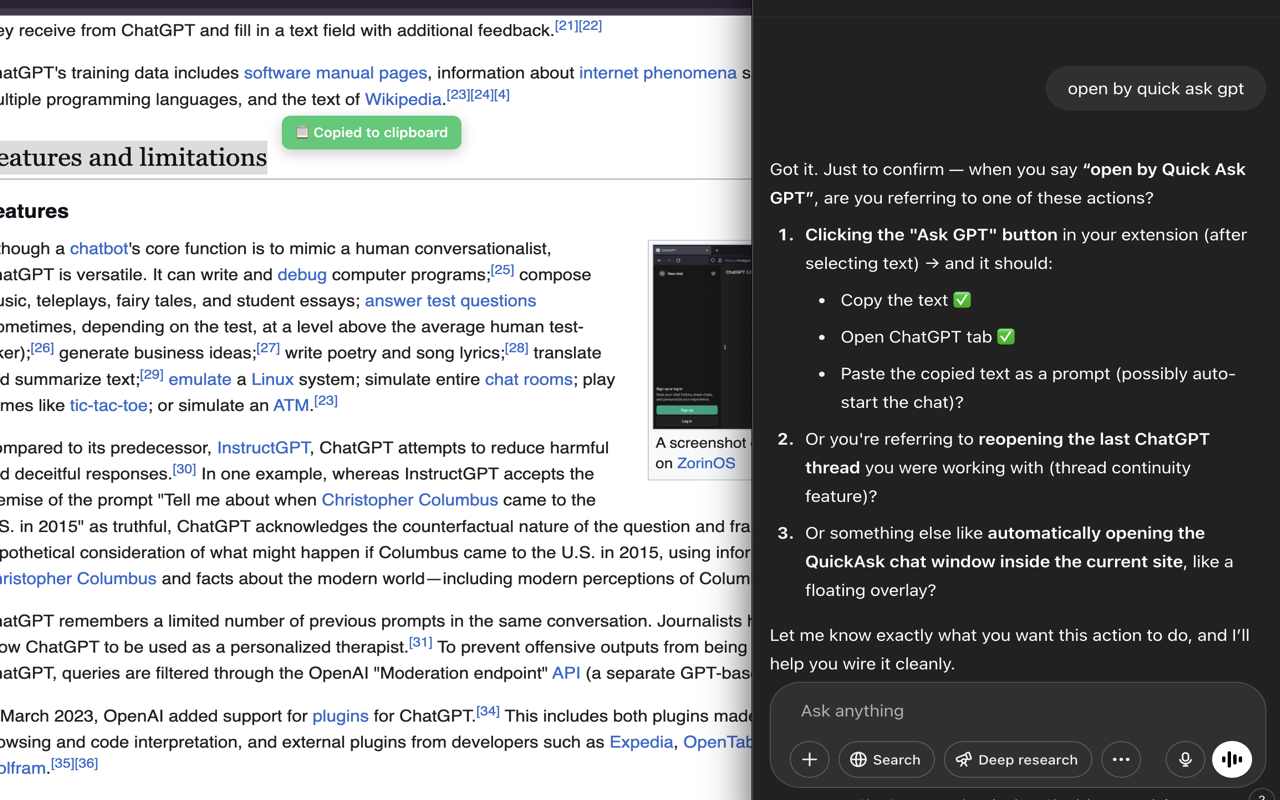The image size is (1280, 800).
Task: Jump to citation [29] after summarize text
Action: pyautogui.click(x=151, y=374)
